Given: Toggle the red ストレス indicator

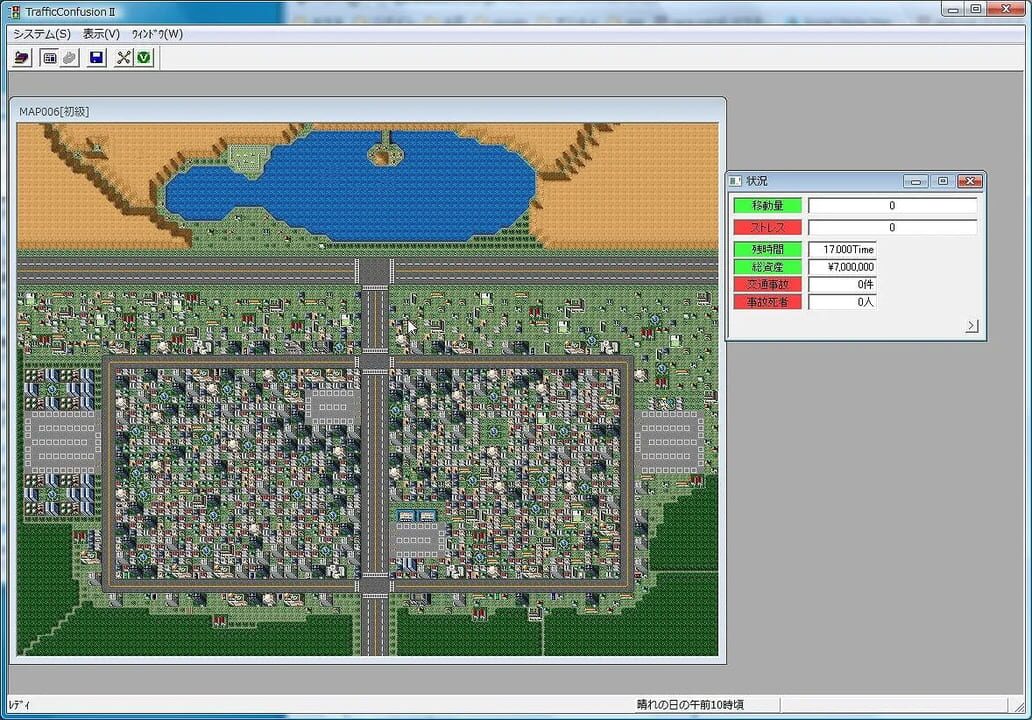Looking at the screenshot, I should pos(767,226).
